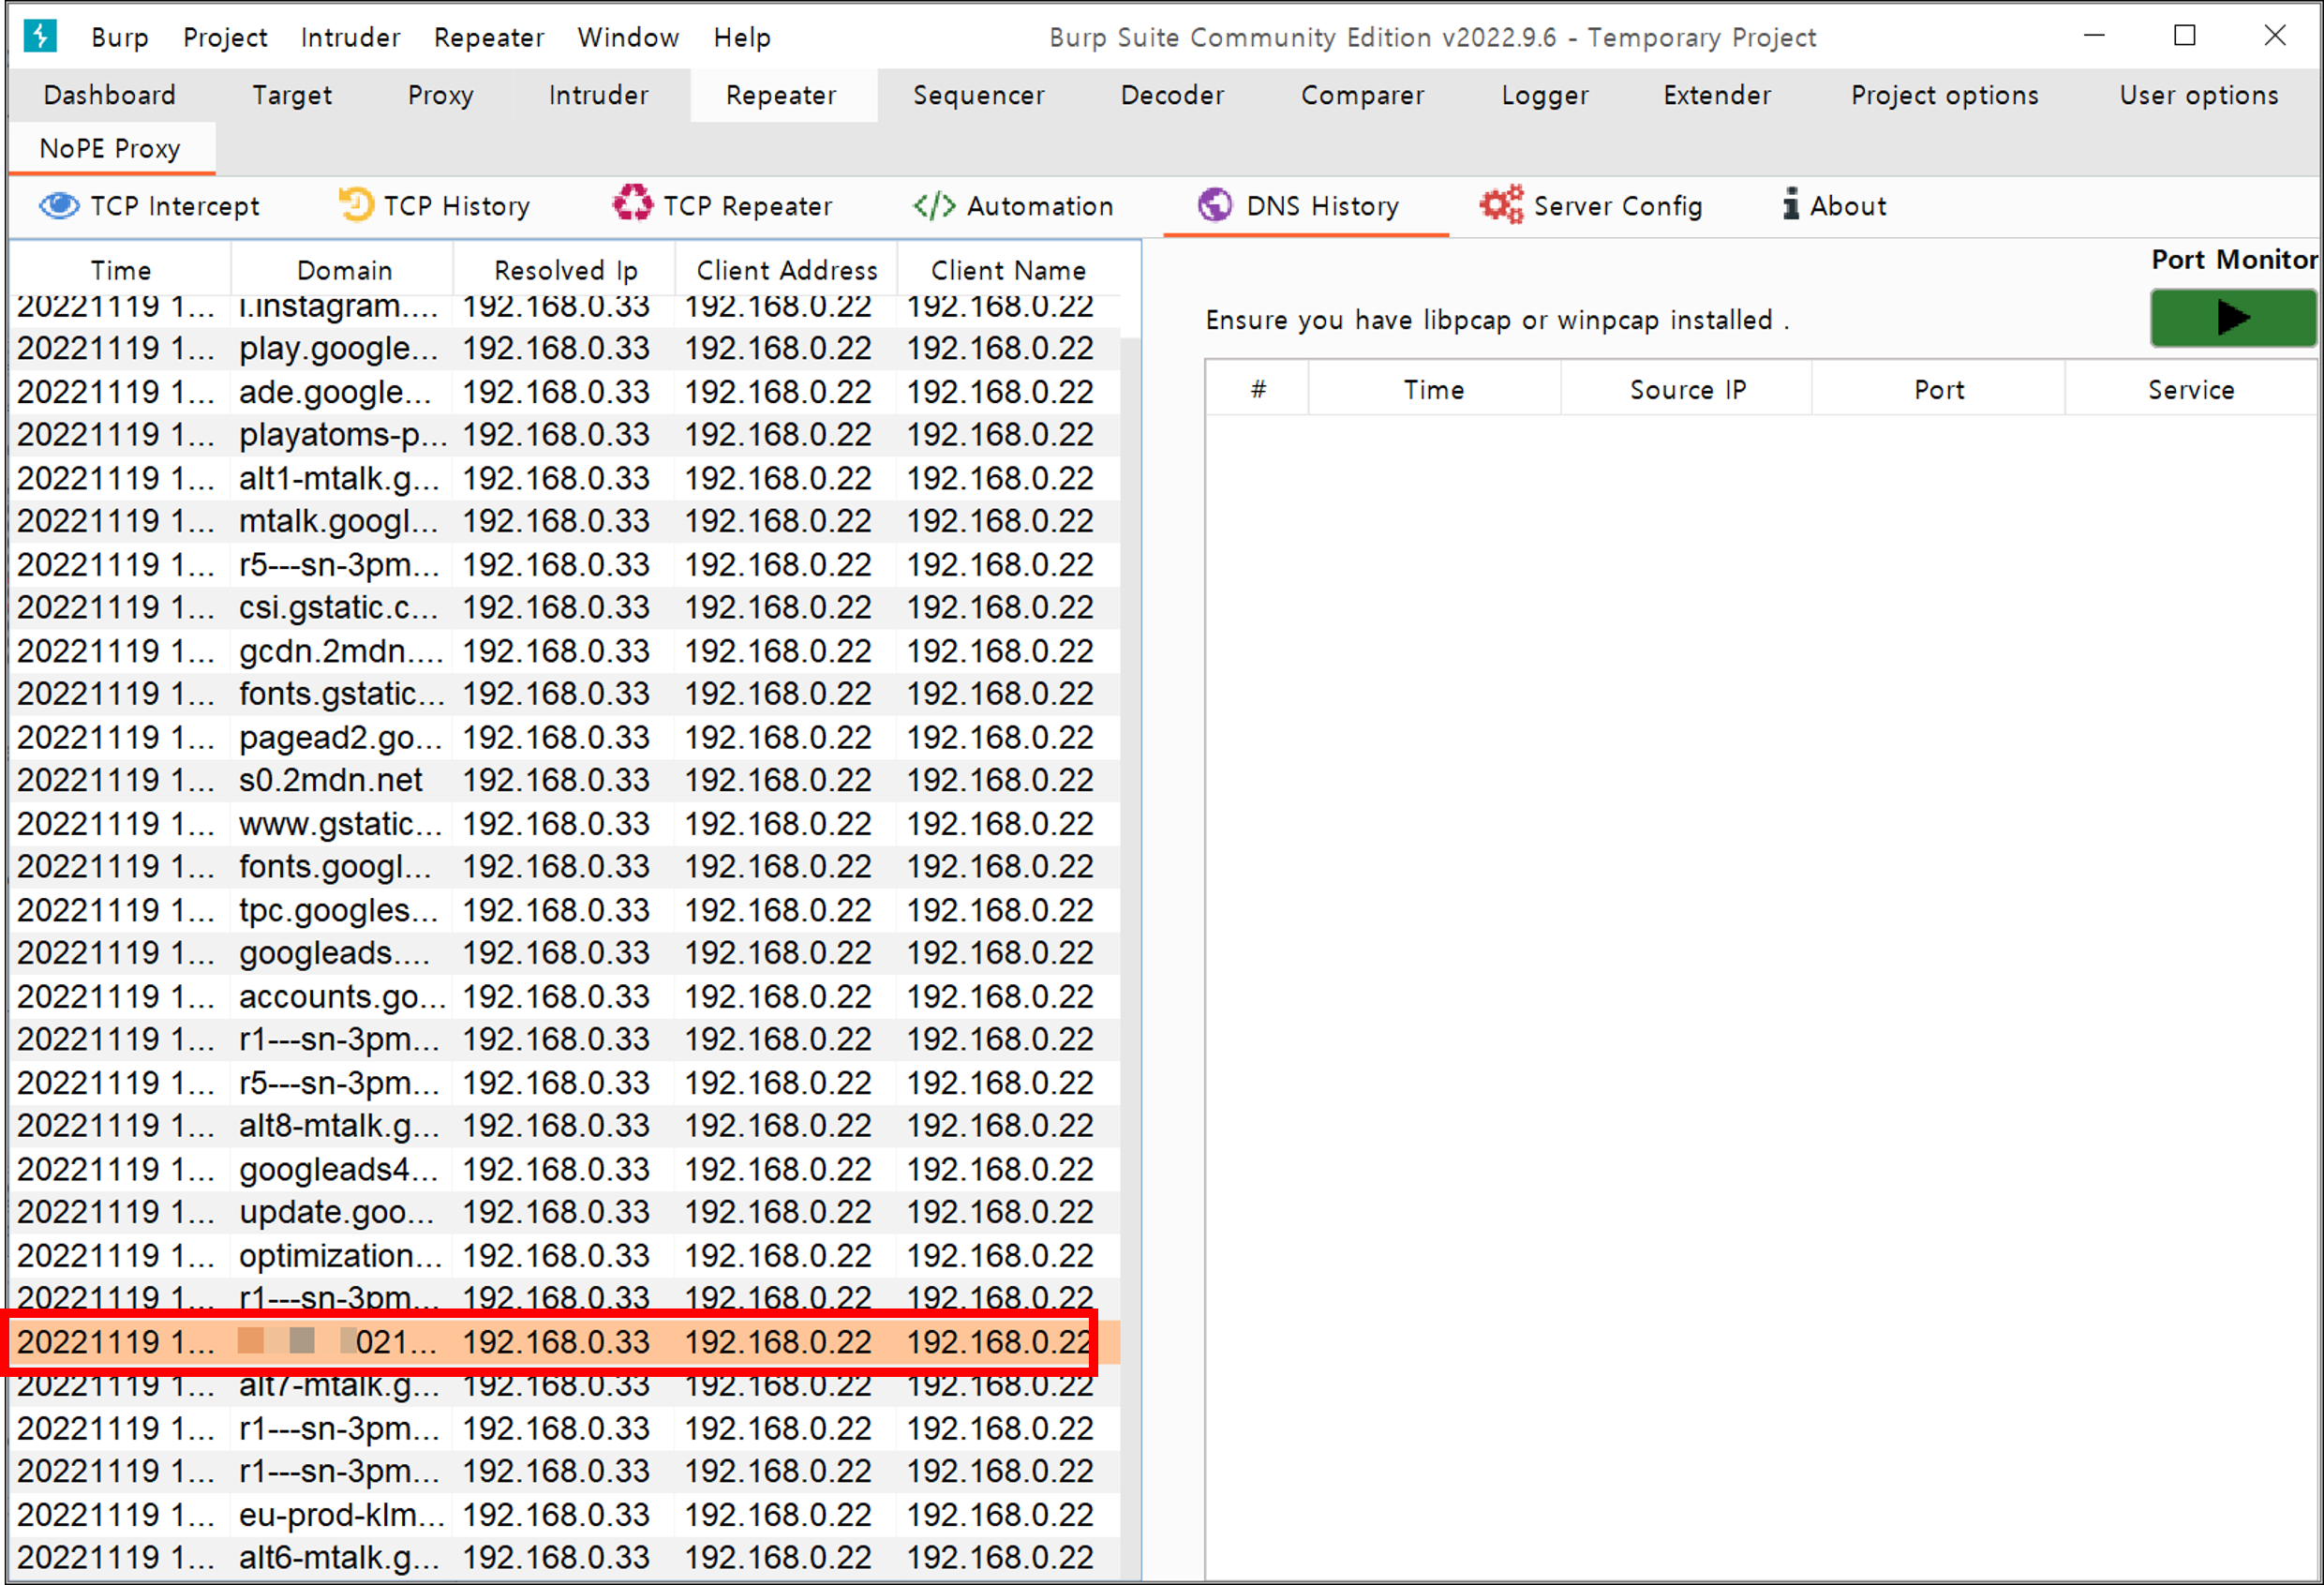This screenshot has width=2324, height=1585.
Task: Open the Help menu
Action: [x=741, y=37]
